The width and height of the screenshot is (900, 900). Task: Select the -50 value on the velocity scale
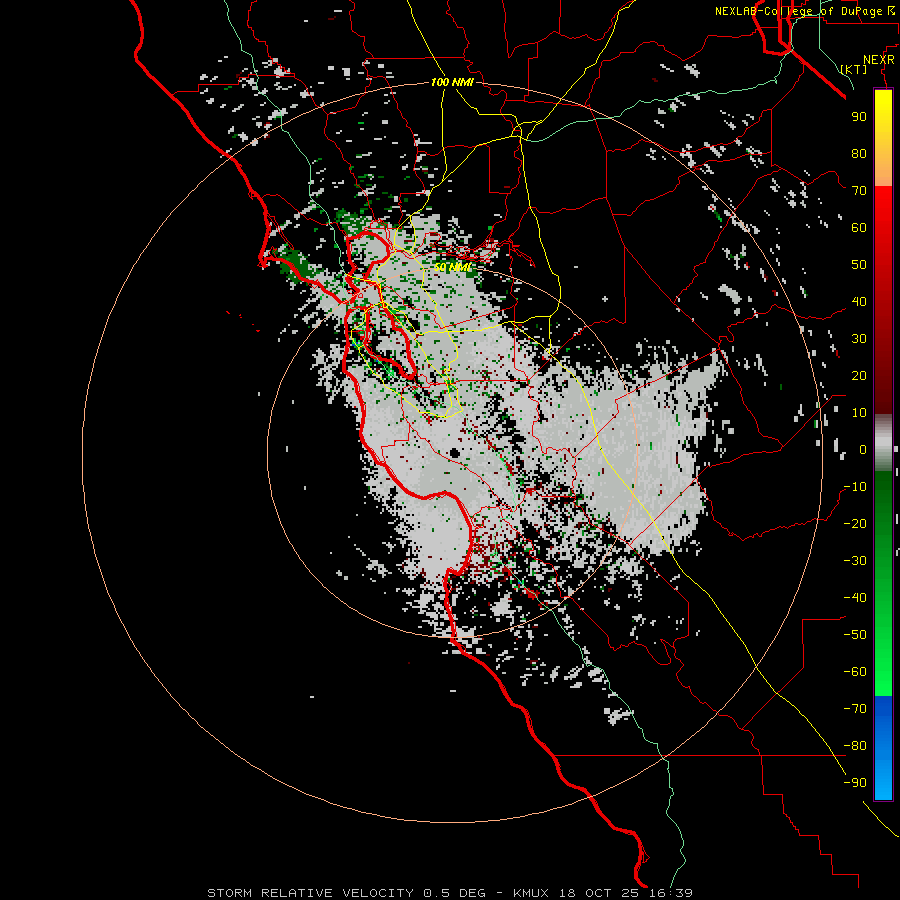pos(855,635)
